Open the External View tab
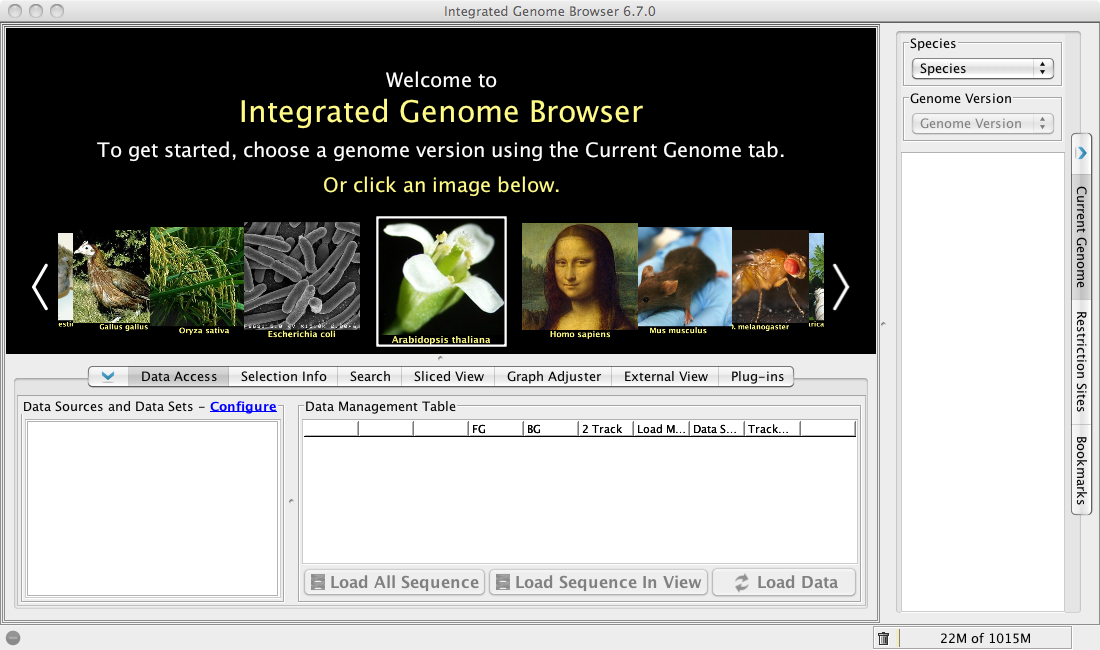 click(666, 377)
